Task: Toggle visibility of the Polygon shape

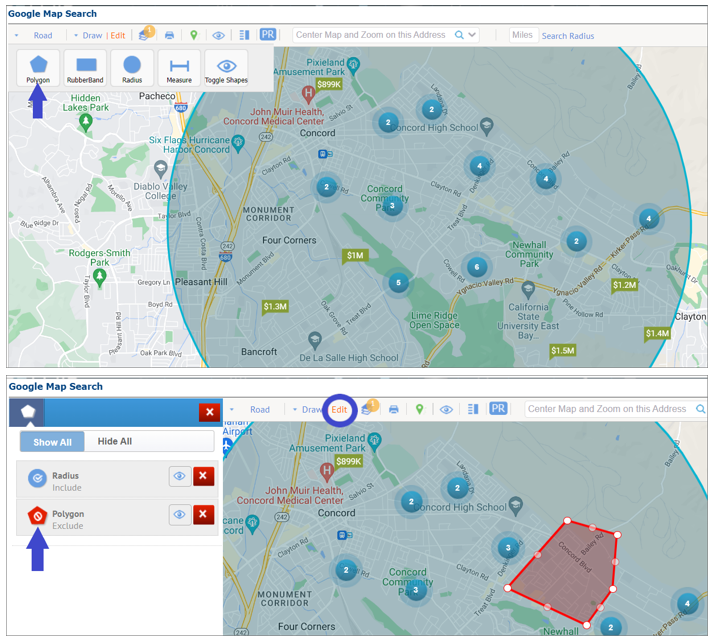Action: [180, 515]
